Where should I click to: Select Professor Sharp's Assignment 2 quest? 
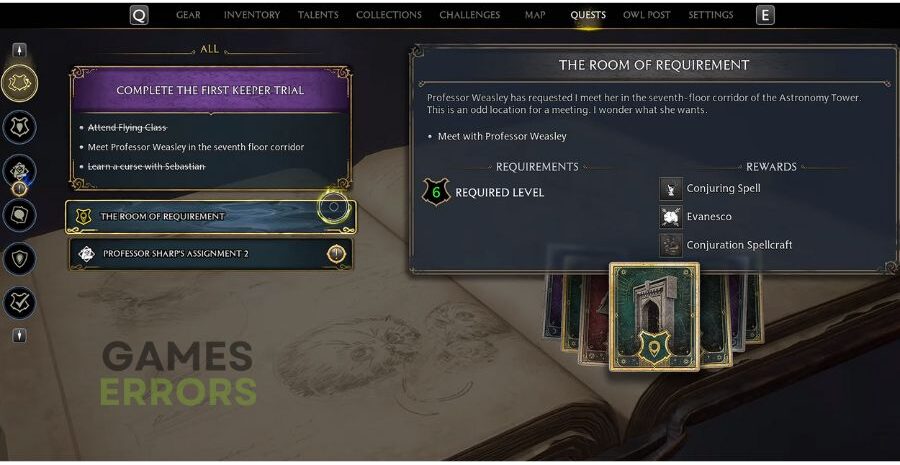tap(211, 254)
